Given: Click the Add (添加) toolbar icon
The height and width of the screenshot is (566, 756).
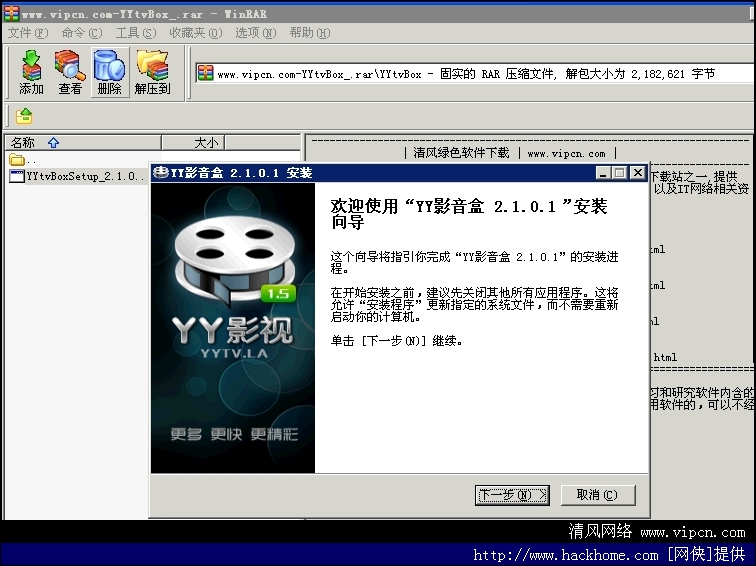Looking at the screenshot, I should (31, 72).
